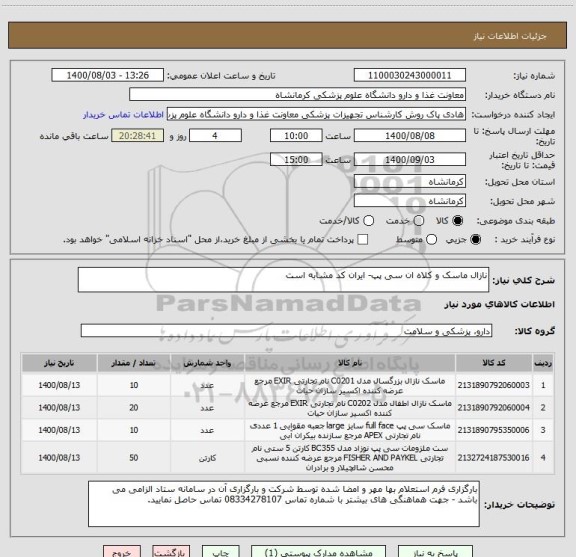Screen dimensions: 576x557
Task: Click quantity 50 in row 4
Action: click(x=134, y=458)
